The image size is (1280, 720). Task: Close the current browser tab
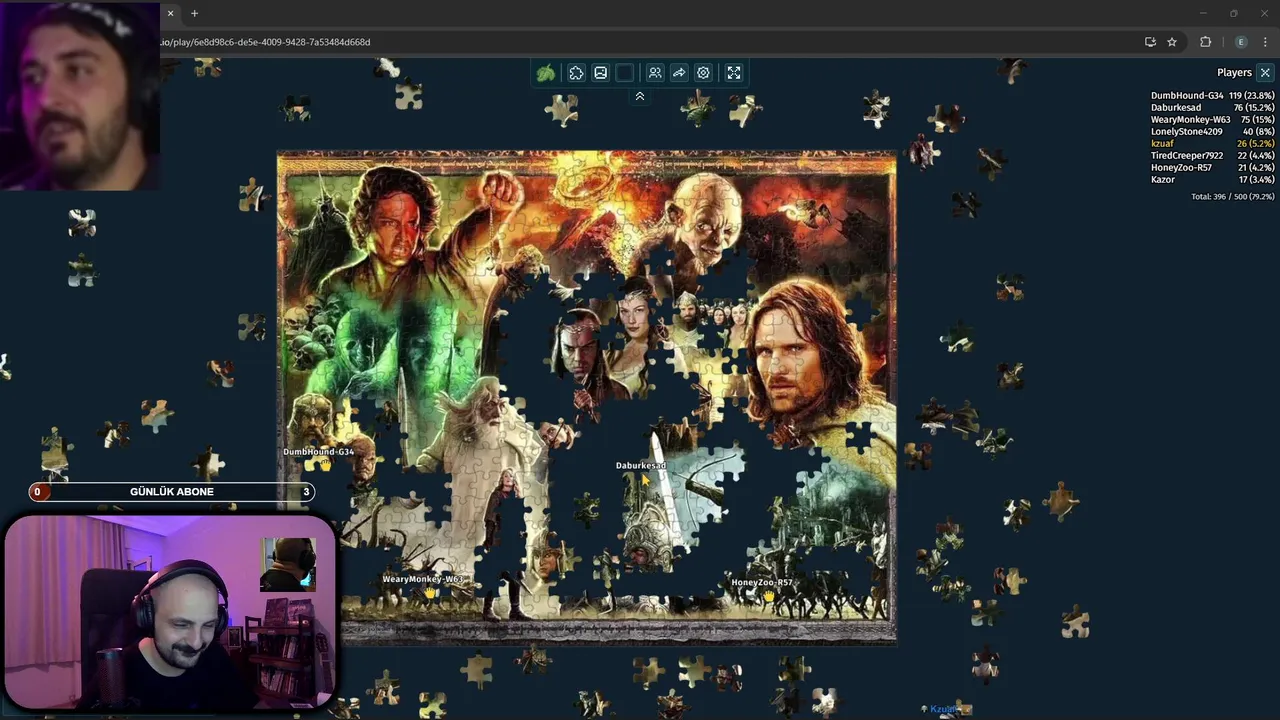[170, 13]
